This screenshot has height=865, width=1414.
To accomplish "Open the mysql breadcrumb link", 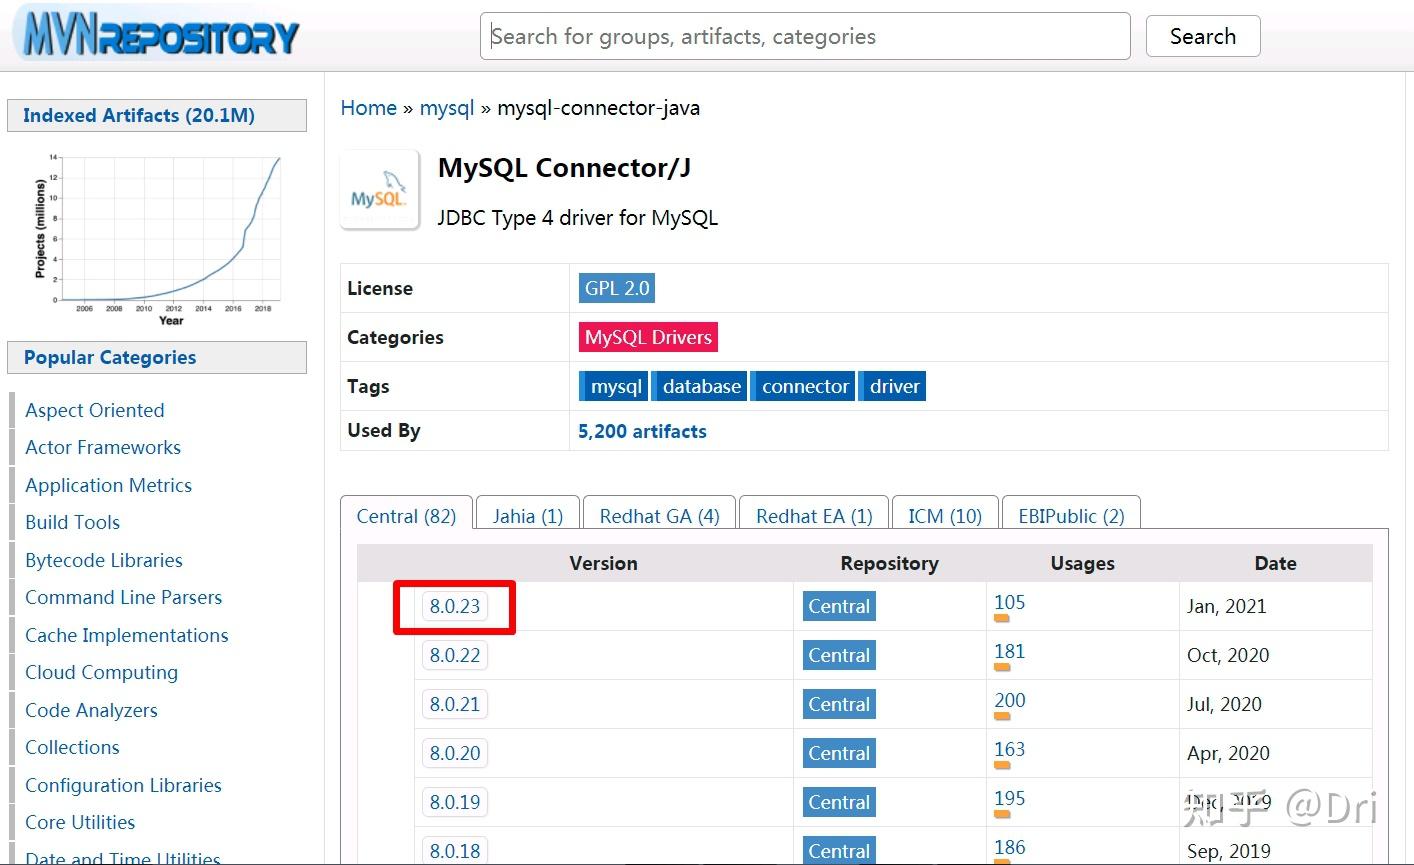I will (446, 107).
